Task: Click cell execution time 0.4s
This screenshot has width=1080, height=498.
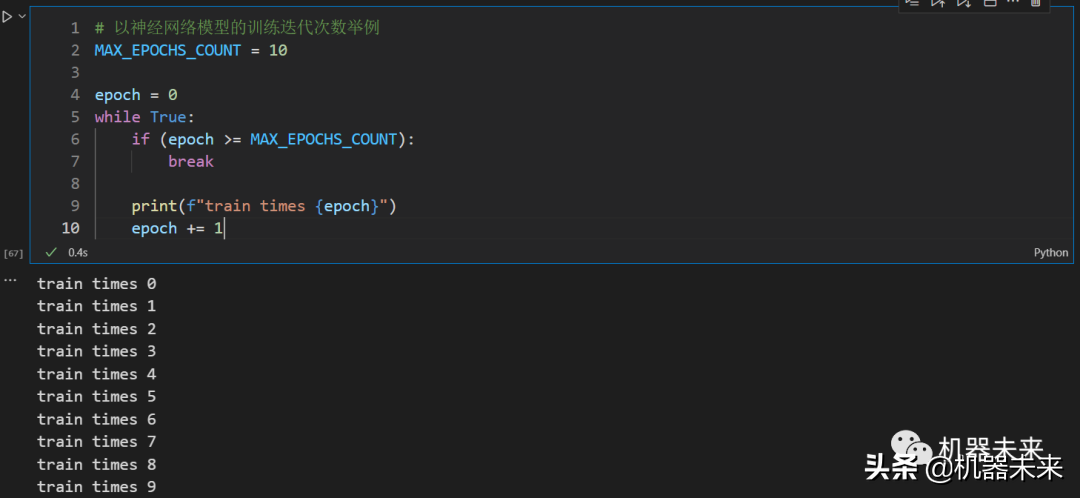Action: tap(77, 253)
